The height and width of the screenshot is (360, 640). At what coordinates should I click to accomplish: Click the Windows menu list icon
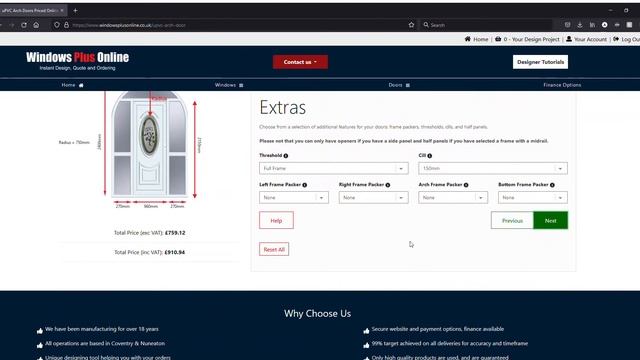click(x=241, y=85)
